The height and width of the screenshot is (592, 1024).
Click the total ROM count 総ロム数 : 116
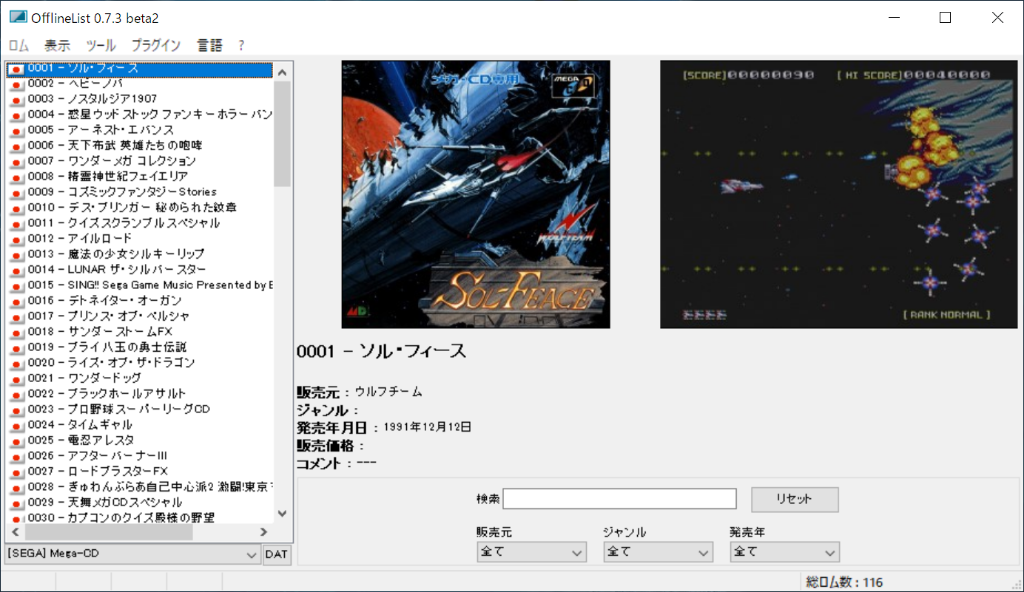pos(844,582)
